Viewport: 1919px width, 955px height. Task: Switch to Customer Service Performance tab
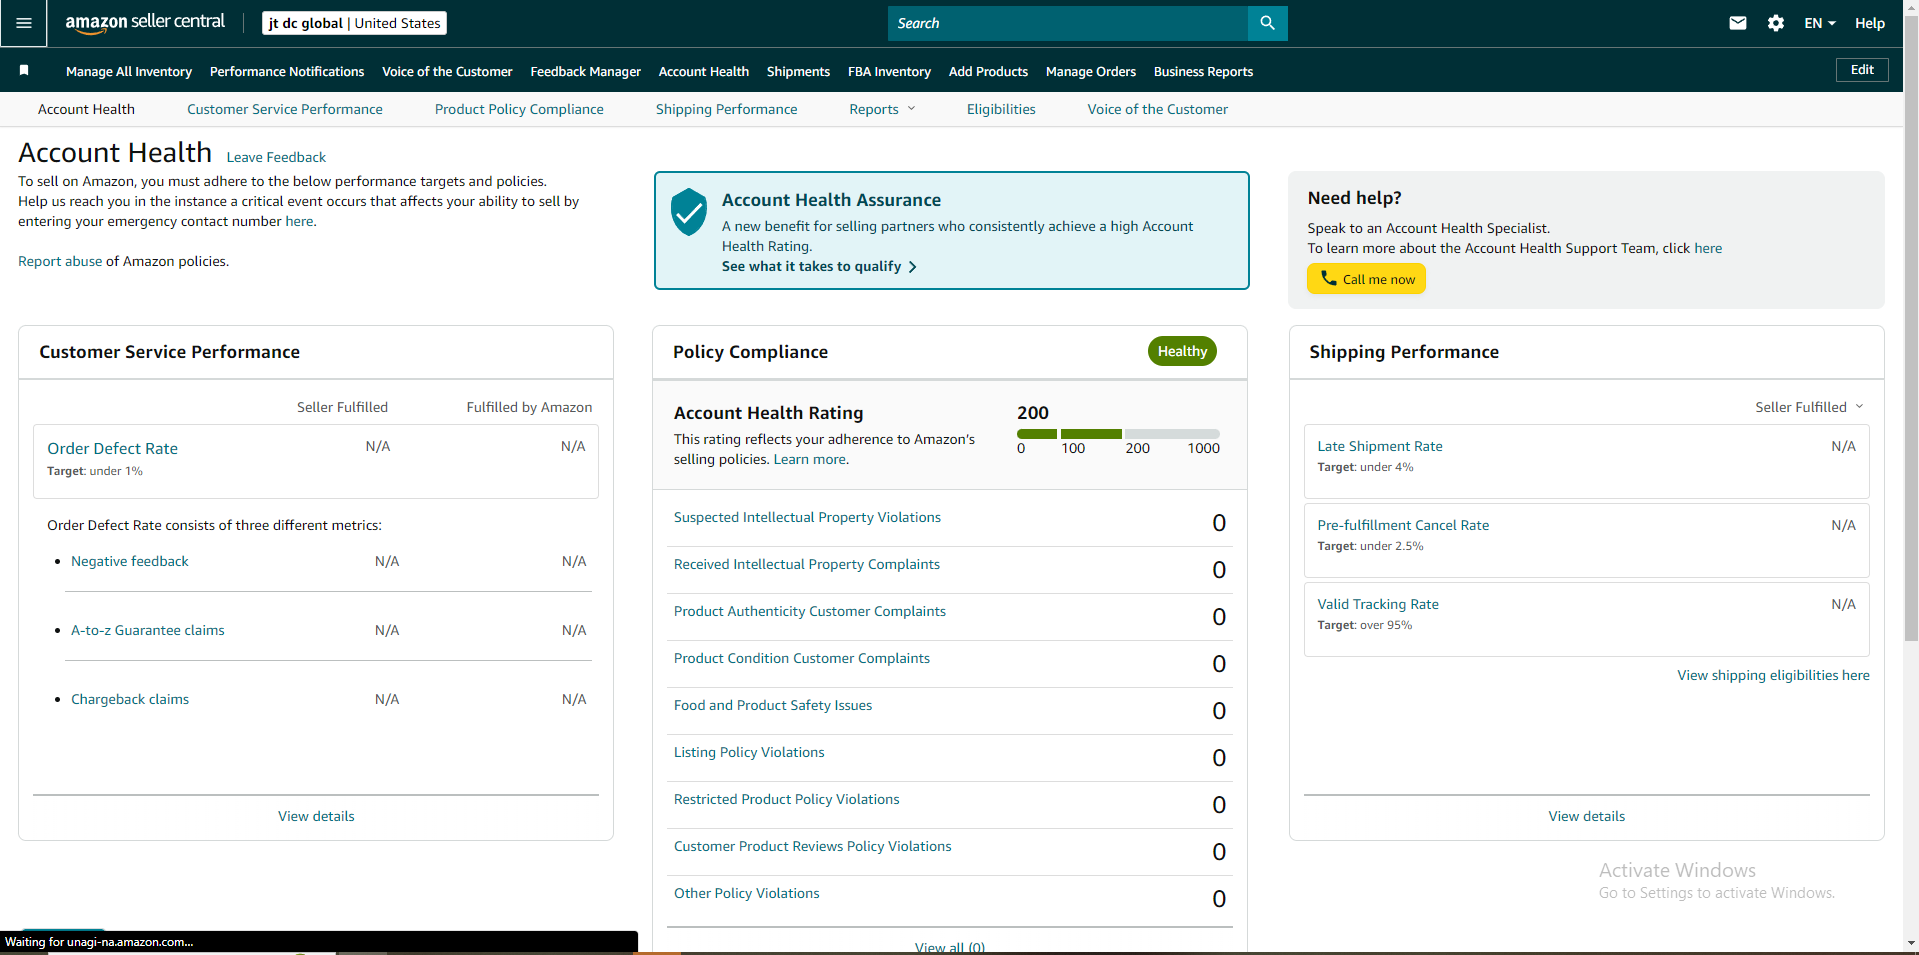coord(285,109)
